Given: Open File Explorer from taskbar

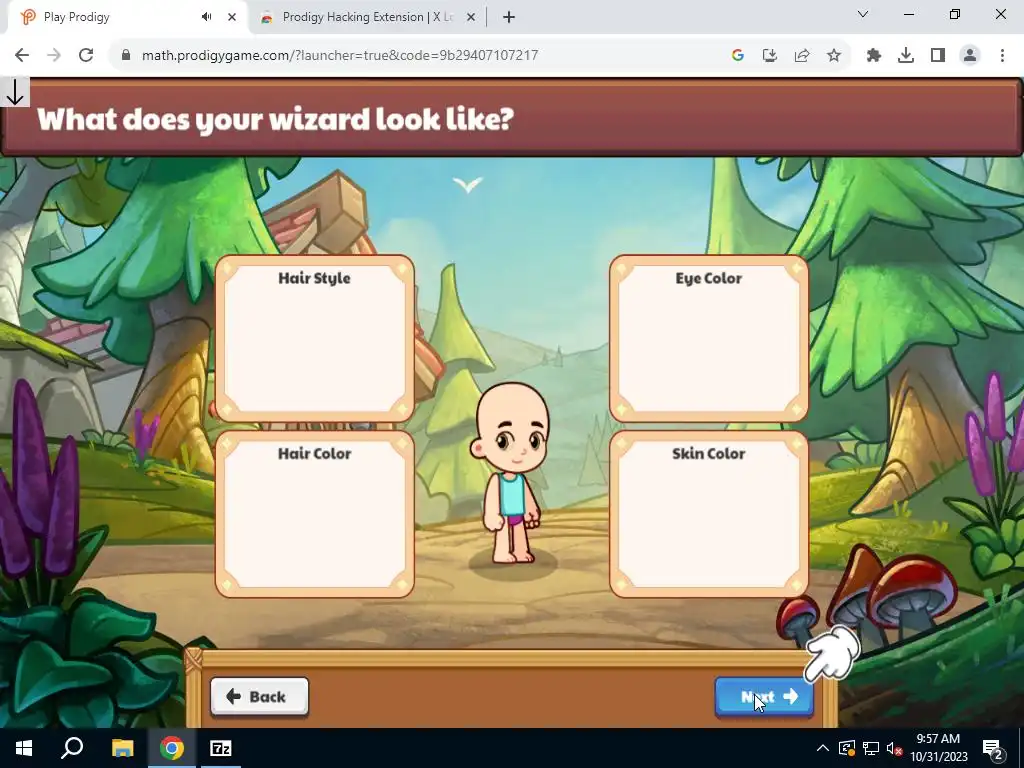Looking at the screenshot, I should 122,748.
